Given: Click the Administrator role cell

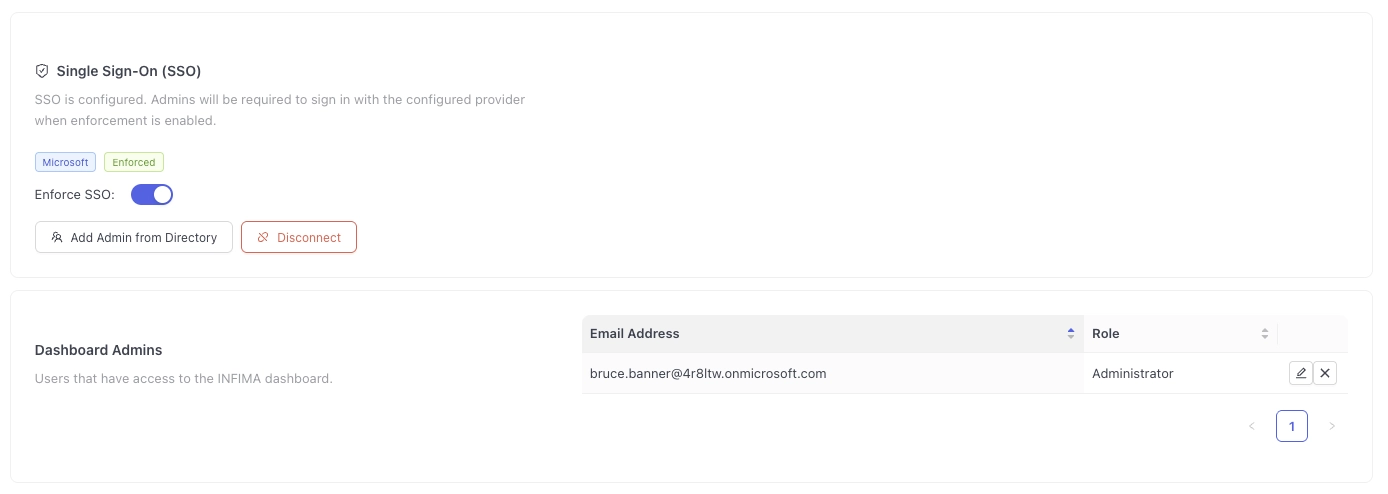Looking at the screenshot, I should click(x=1132, y=373).
